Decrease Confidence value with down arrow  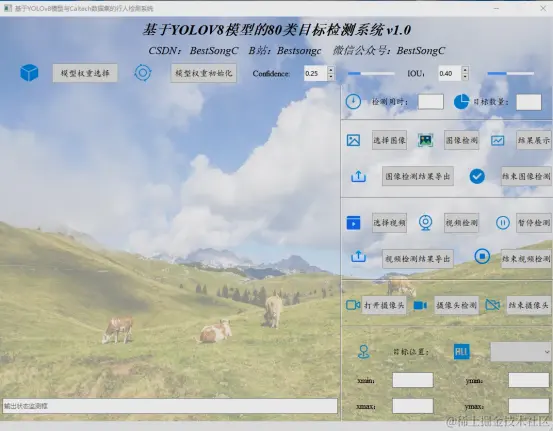tap(331, 77)
